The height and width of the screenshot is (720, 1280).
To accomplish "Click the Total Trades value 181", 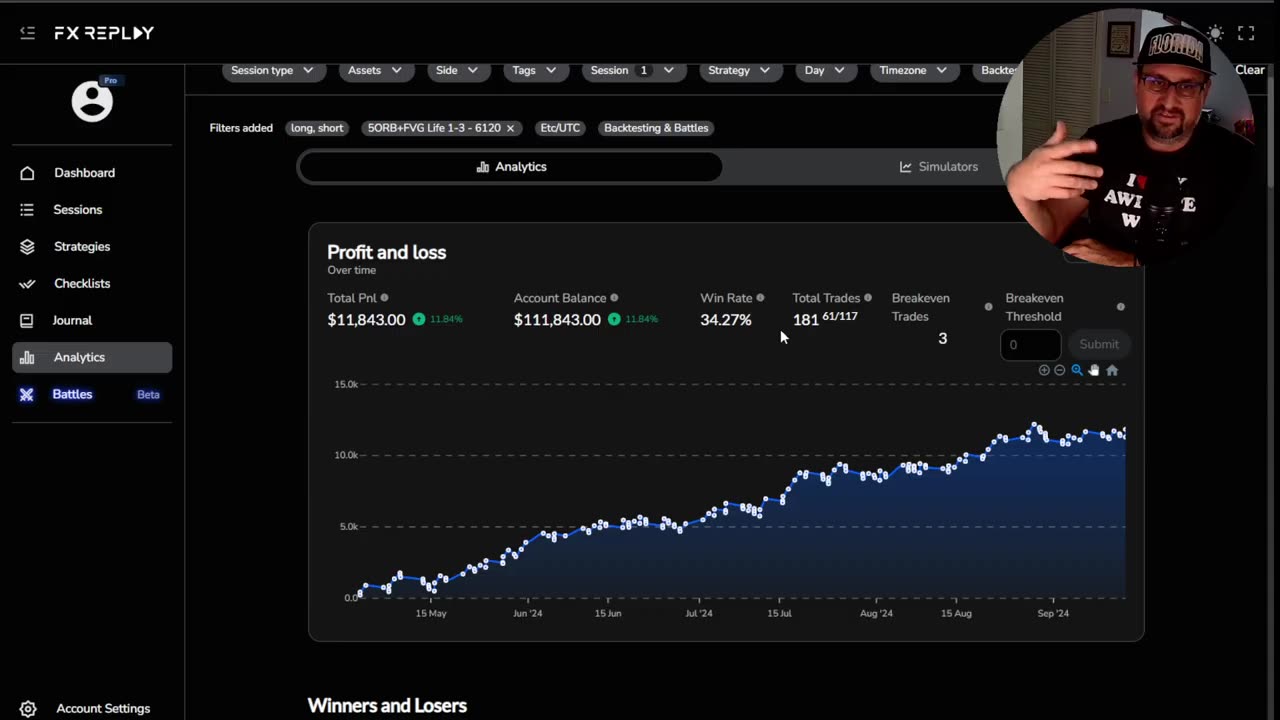I will click(x=805, y=320).
